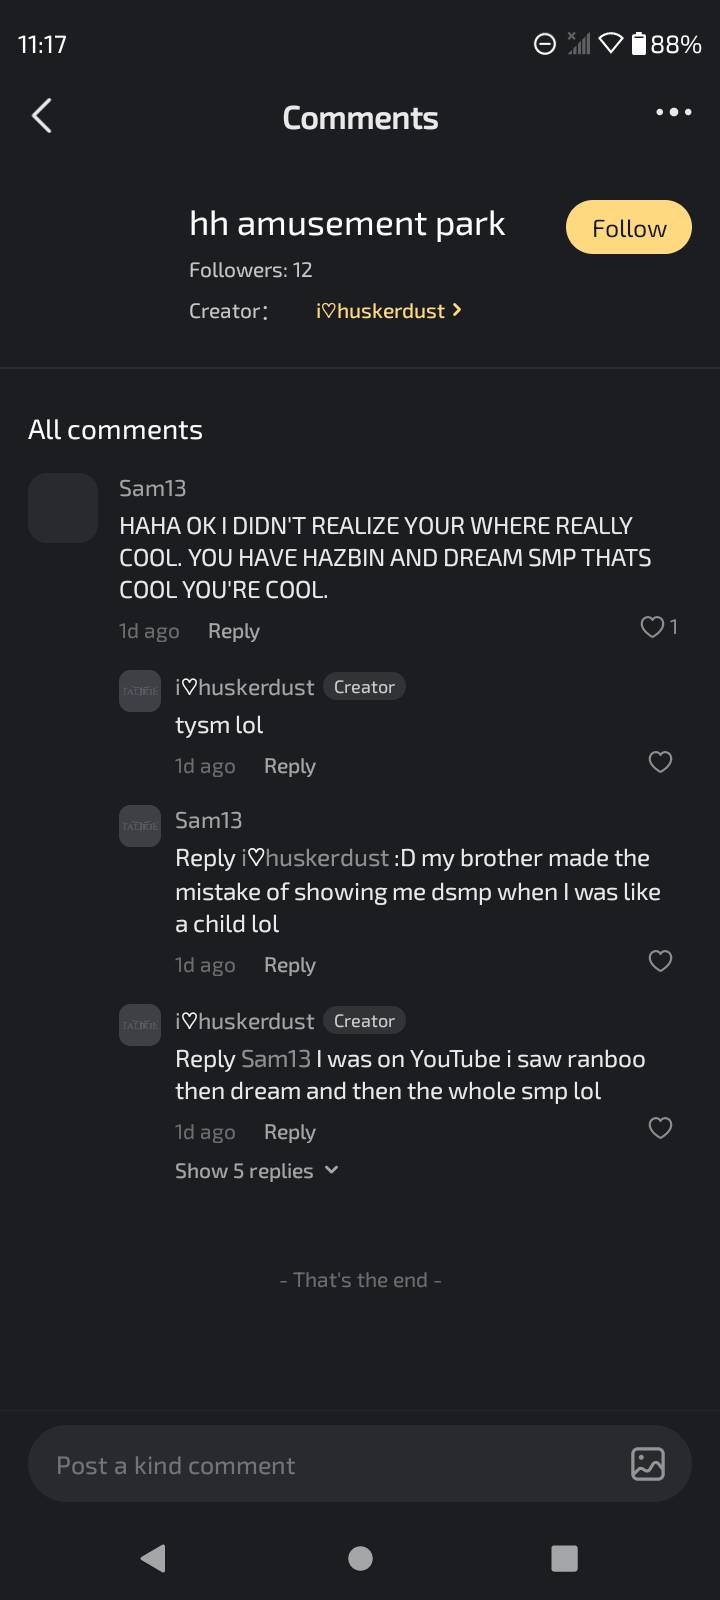Tap the back arrow icon
The height and width of the screenshot is (1600, 720).
pos(42,116)
